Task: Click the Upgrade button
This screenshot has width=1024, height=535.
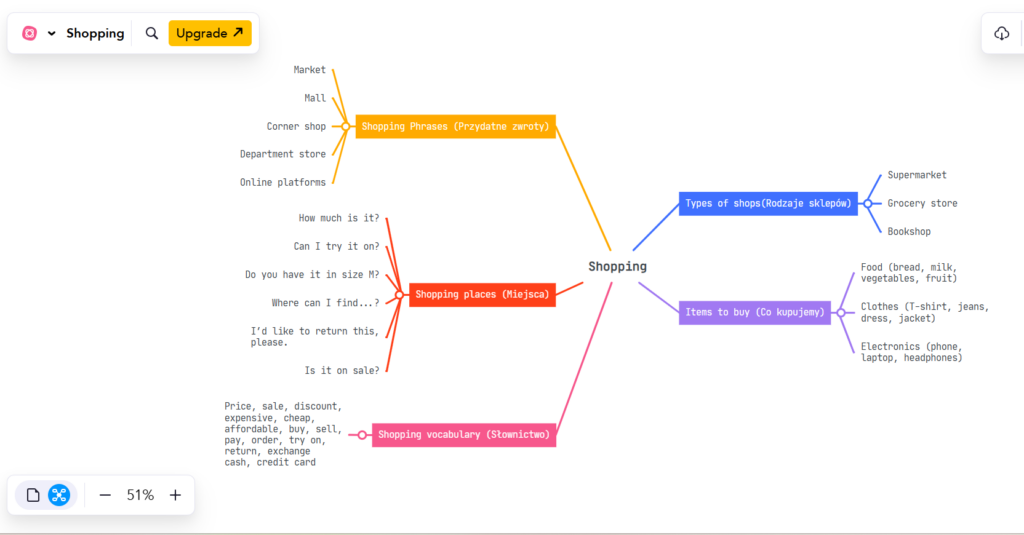Action: (x=209, y=33)
